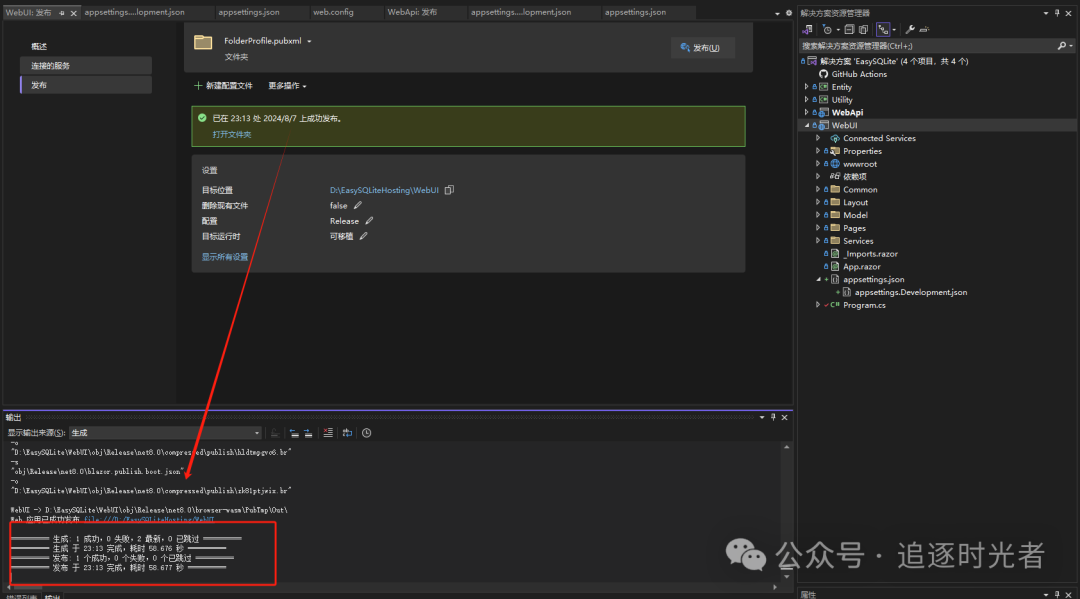Select Program.cs in Solution Explorer
Viewport: 1080px width, 599px height.
tap(863, 305)
